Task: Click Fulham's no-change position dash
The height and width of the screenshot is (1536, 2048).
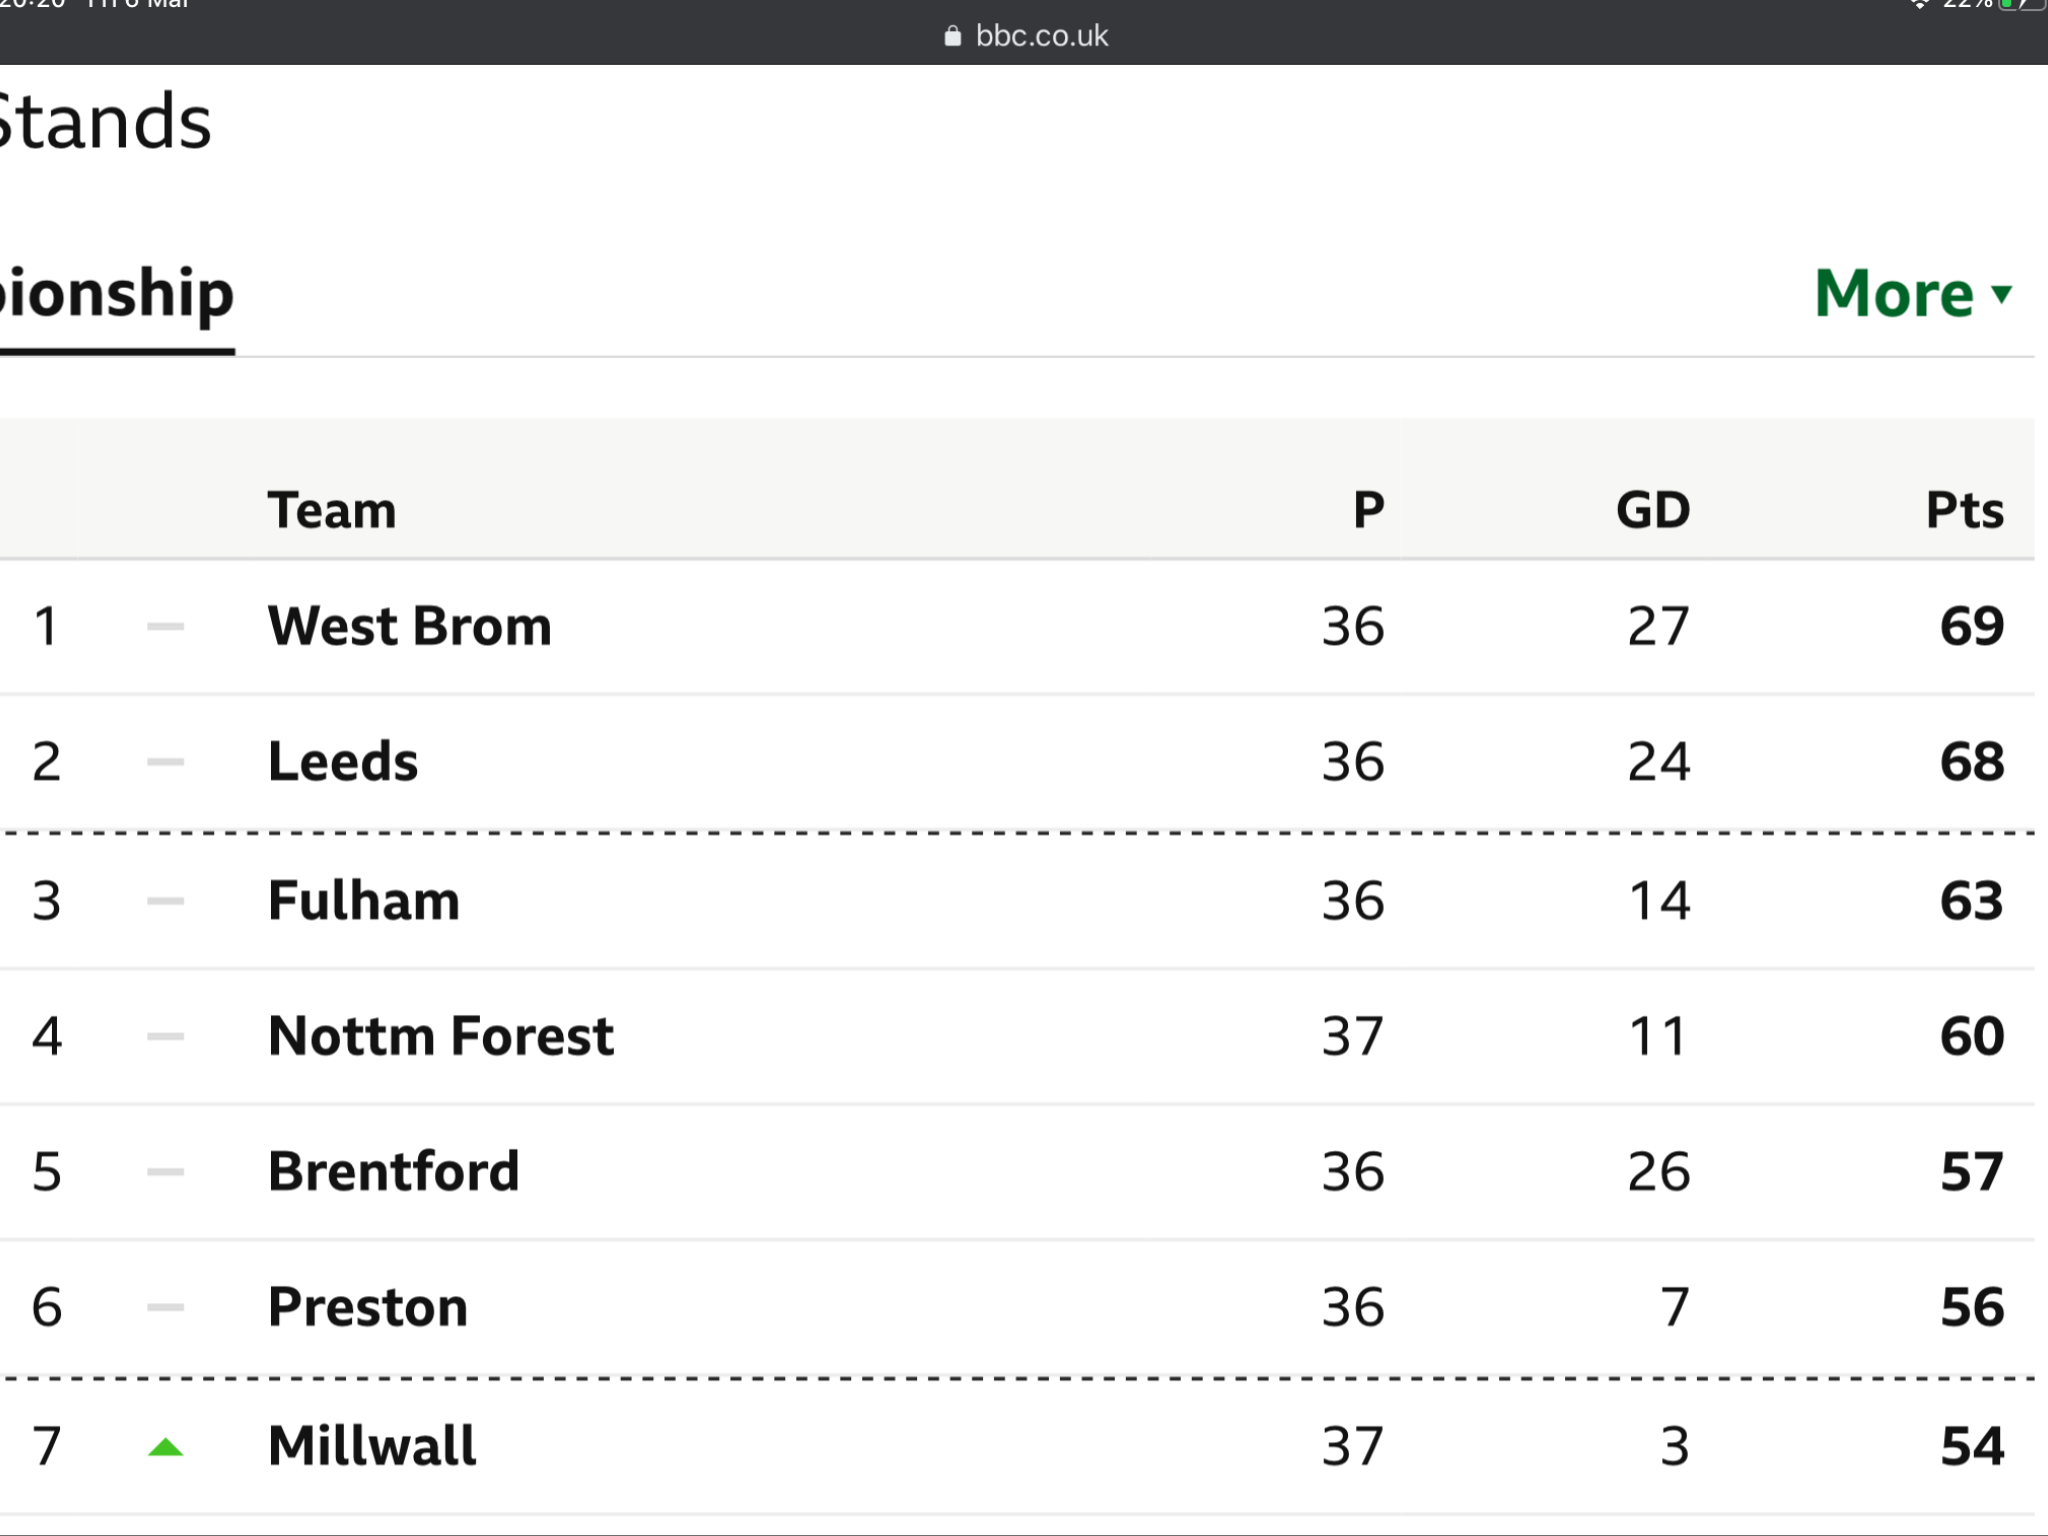Action: [x=166, y=901]
